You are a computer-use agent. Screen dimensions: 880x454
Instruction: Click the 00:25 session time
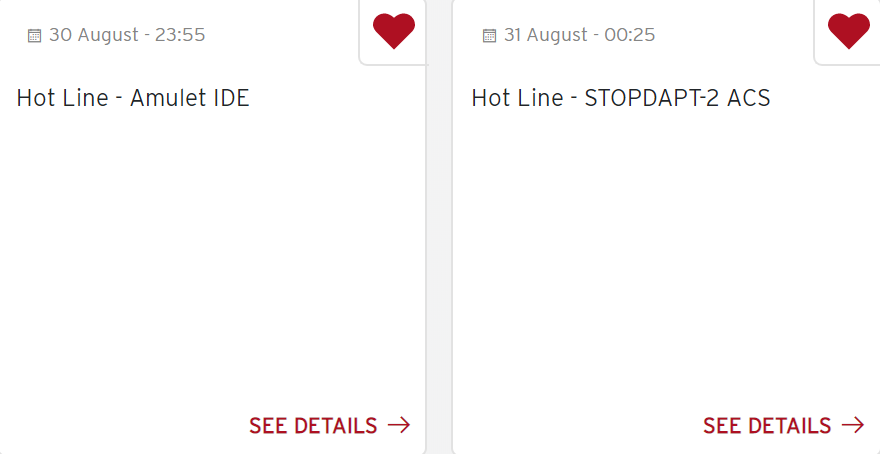[x=630, y=35]
